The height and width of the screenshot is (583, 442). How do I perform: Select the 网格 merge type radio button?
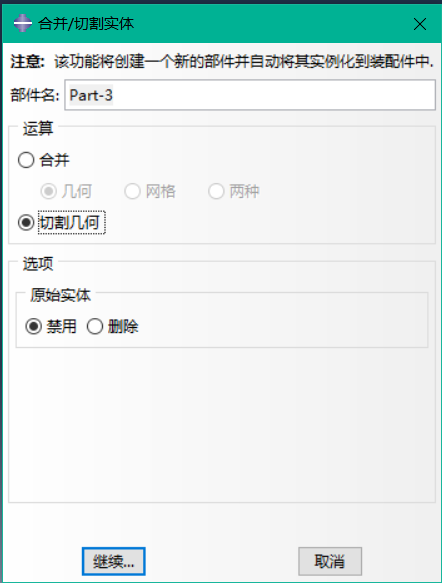pyautogui.click(x=132, y=191)
